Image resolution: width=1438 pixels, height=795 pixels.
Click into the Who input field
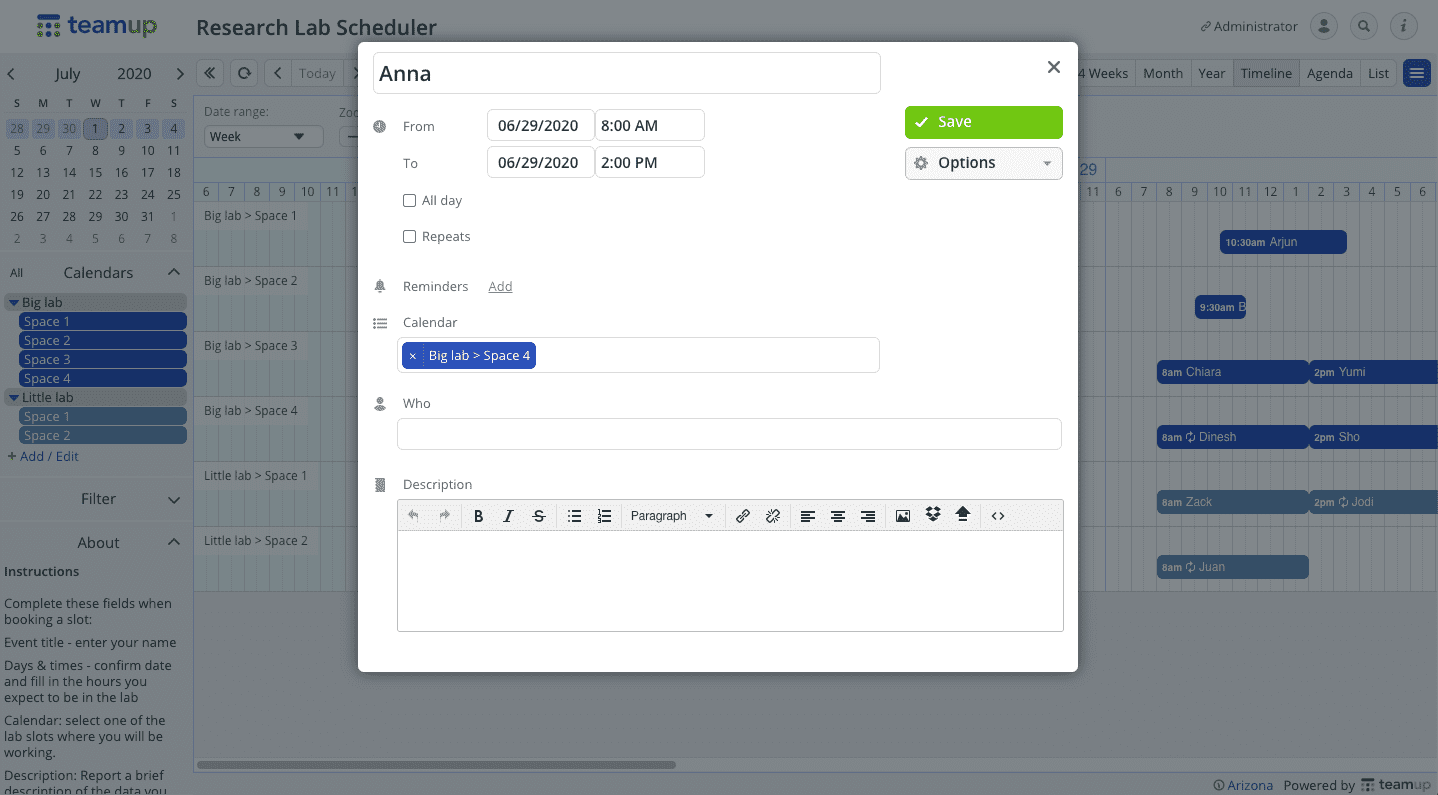[x=729, y=434]
